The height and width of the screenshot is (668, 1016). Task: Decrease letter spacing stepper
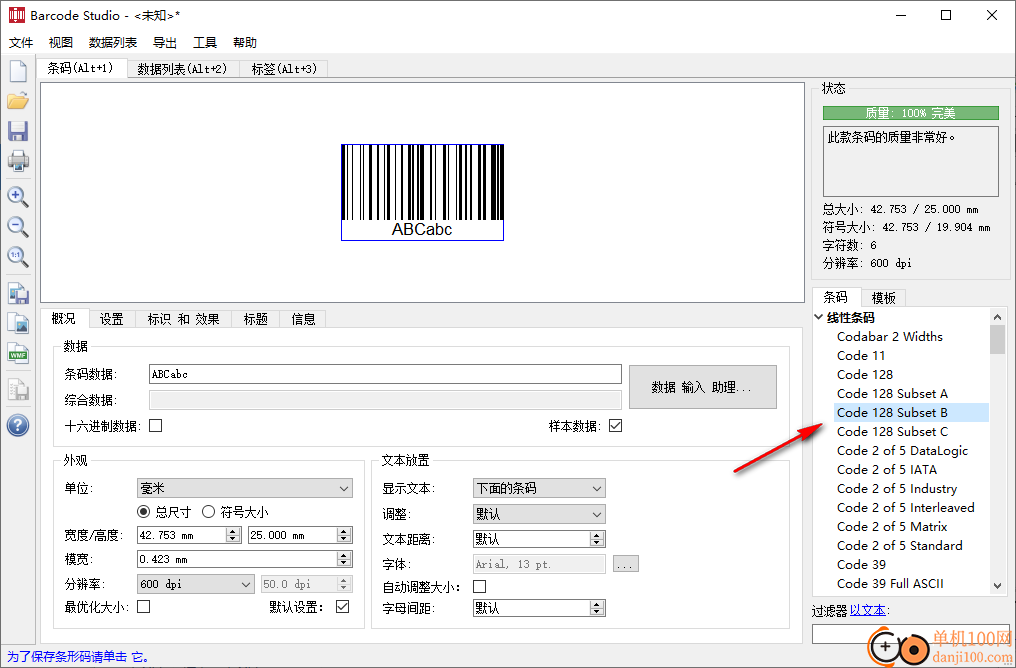click(597, 612)
